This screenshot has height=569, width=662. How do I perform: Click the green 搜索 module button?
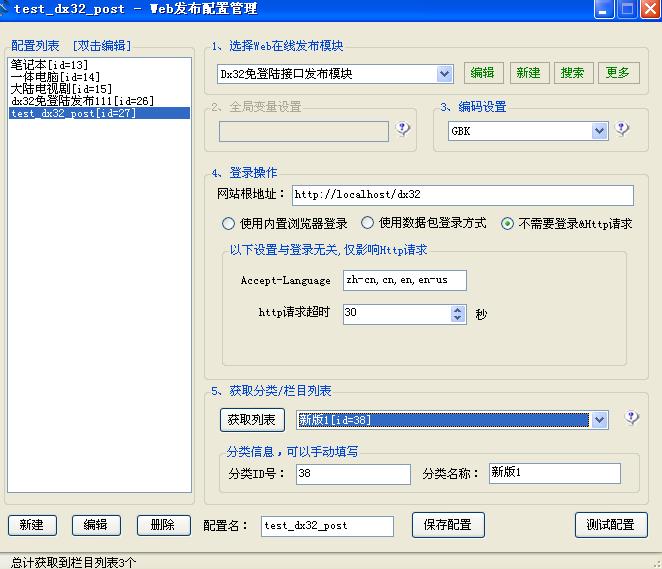[x=573, y=73]
